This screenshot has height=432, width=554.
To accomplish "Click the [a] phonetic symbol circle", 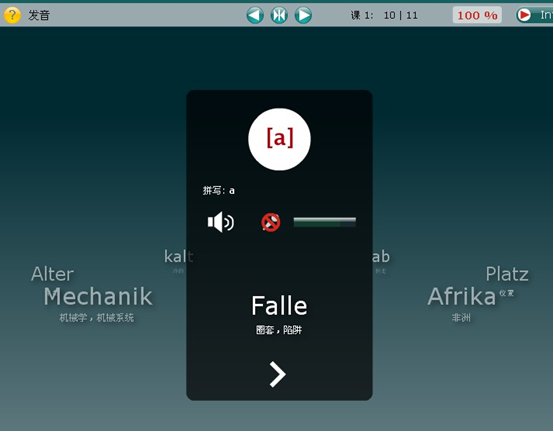I will pyautogui.click(x=279, y=139).
